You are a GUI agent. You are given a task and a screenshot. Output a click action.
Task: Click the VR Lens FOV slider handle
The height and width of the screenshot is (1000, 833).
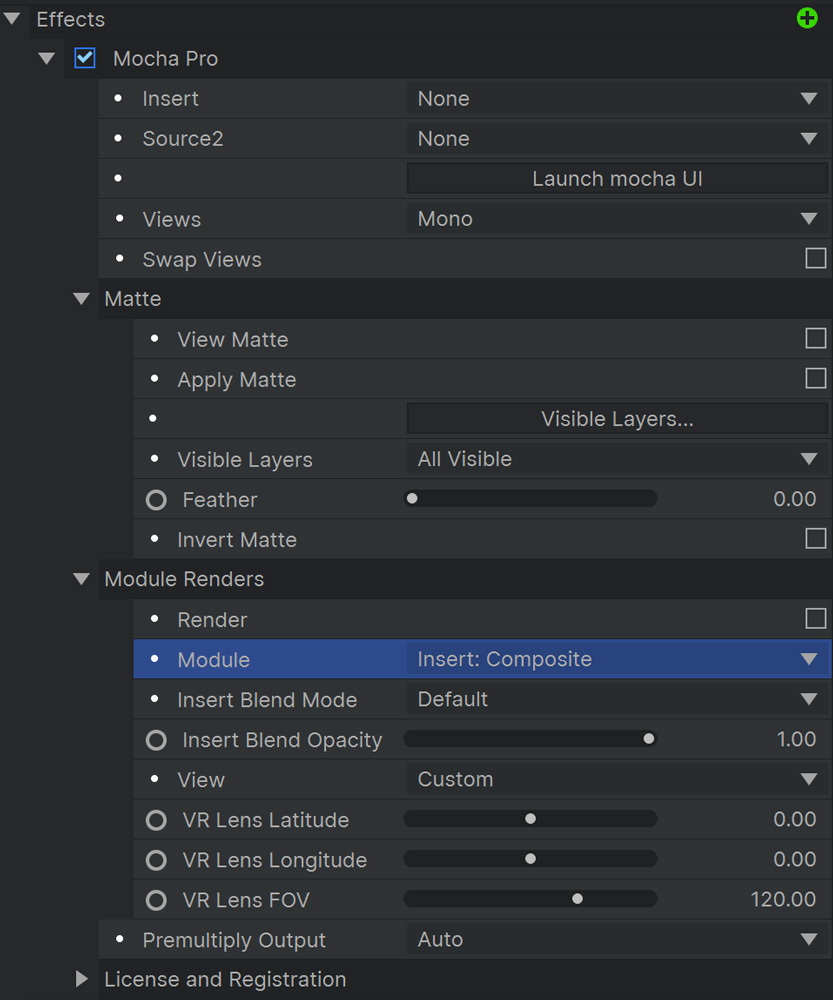tap(577, 899)
